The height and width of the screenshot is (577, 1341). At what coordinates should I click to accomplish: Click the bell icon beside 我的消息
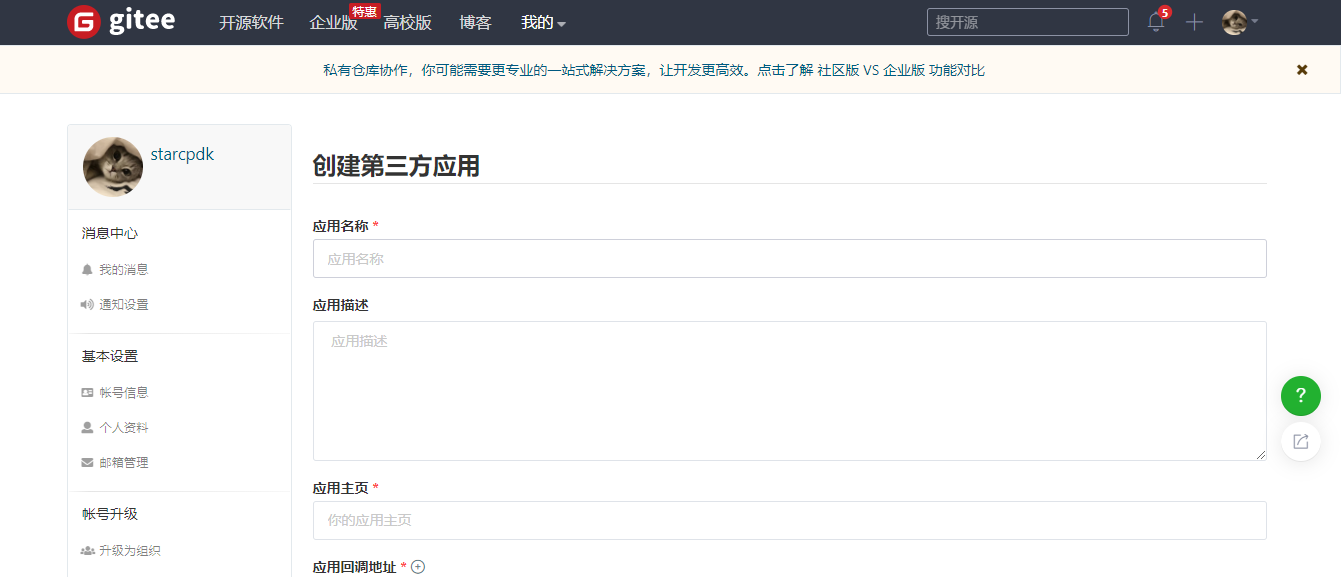click(87, 270)
